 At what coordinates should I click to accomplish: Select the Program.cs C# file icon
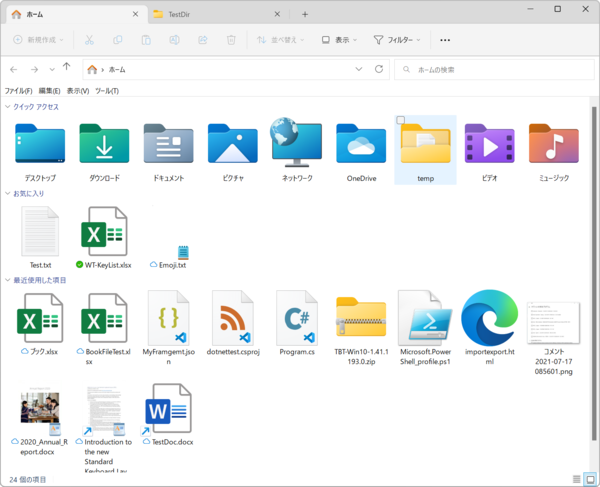(297, 319)
